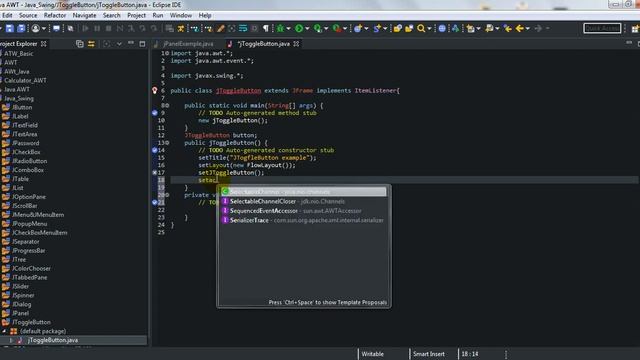Click the Open Type folder icon

click(x=397, y=29)
